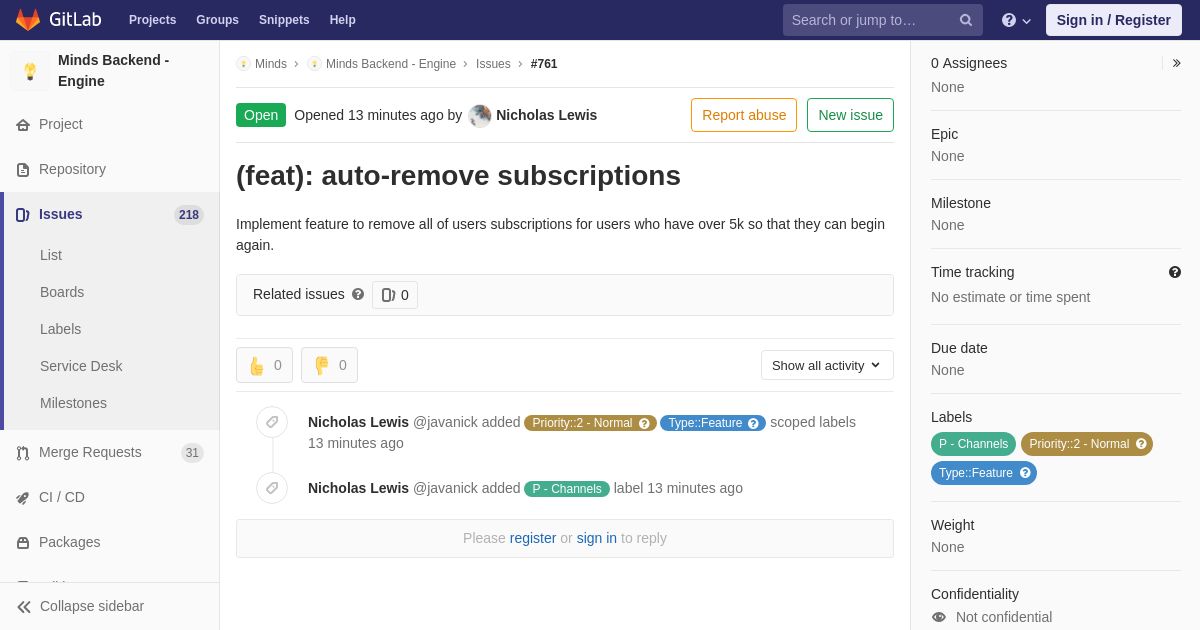Screen dimensions: 1200x630
Task: Click Minds breadcrumb link
Action: click(x=271, y=64)
